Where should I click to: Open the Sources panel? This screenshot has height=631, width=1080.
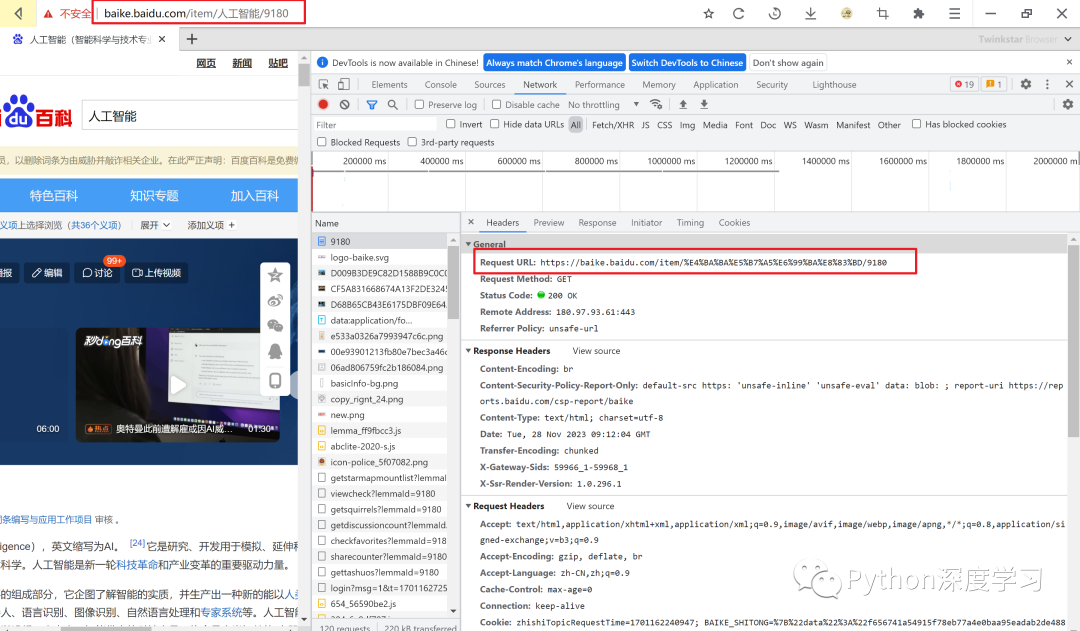point(490,84)
